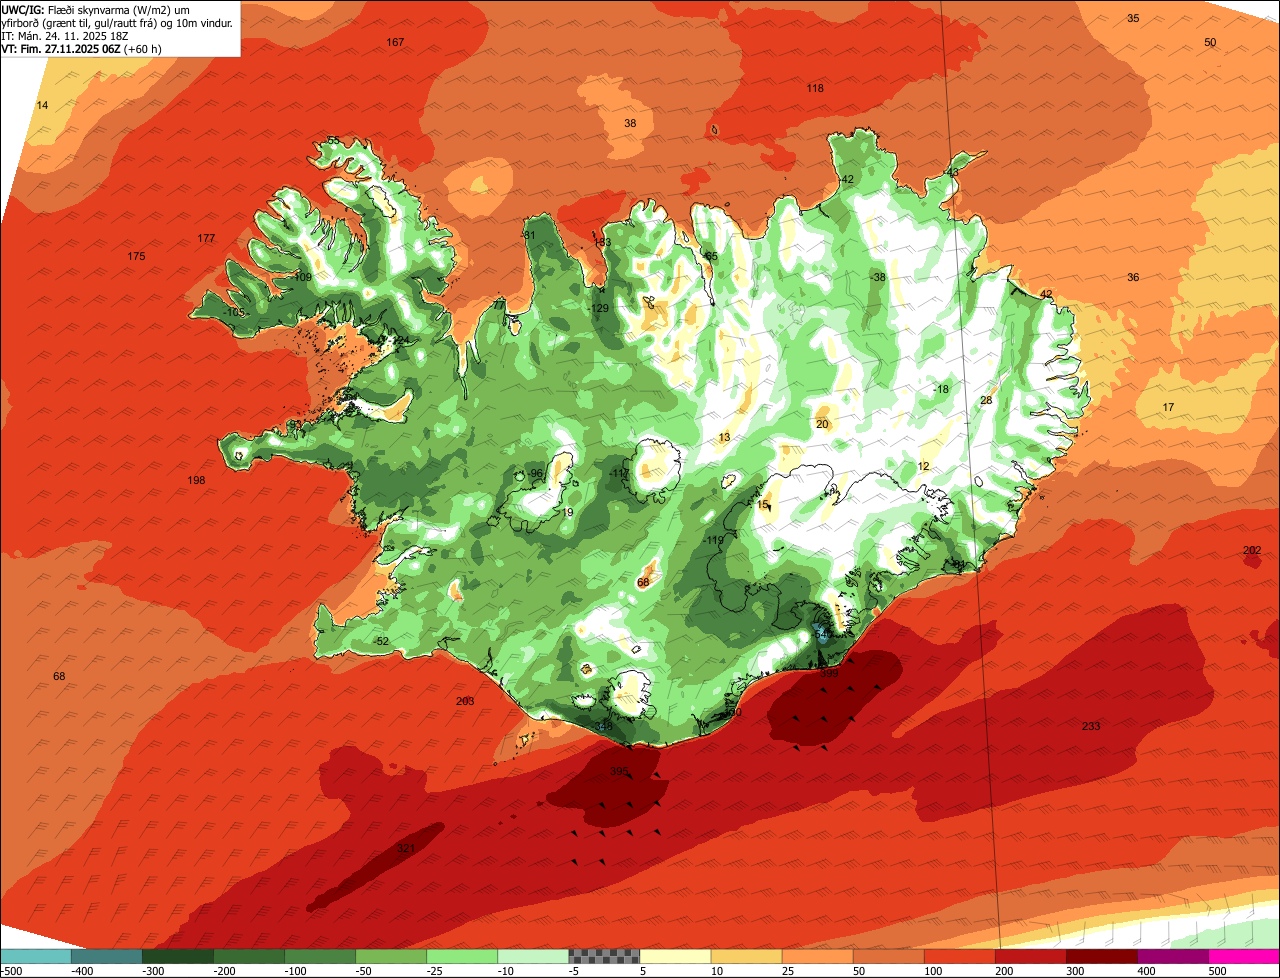Screen dimensions: 1280x978
Task: Click the pale mint swatch above -10
Action: [533, 956]
